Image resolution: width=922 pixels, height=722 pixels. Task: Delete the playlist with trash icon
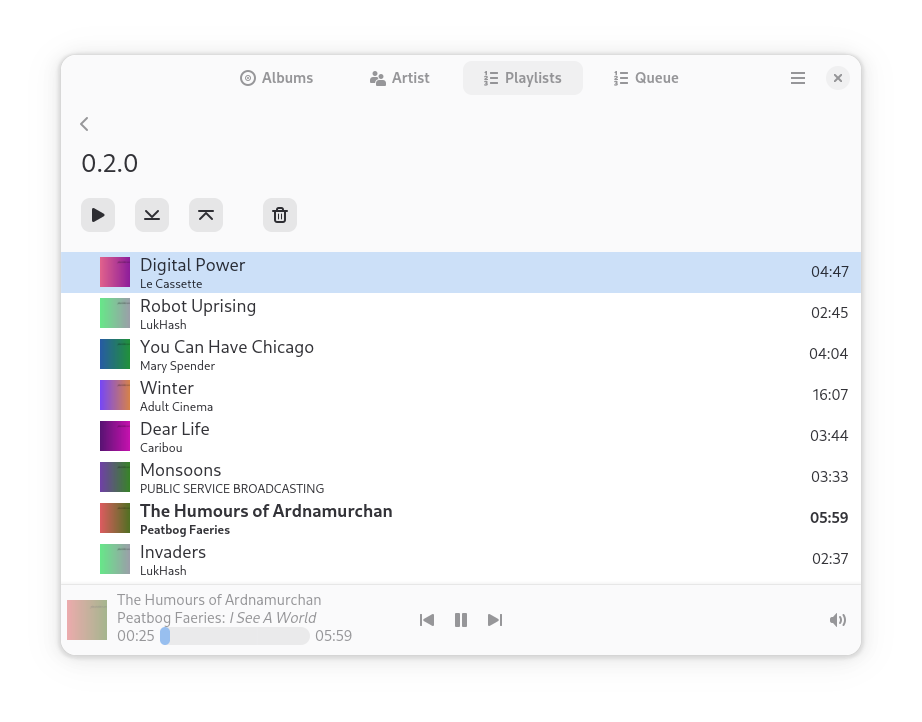280,215
